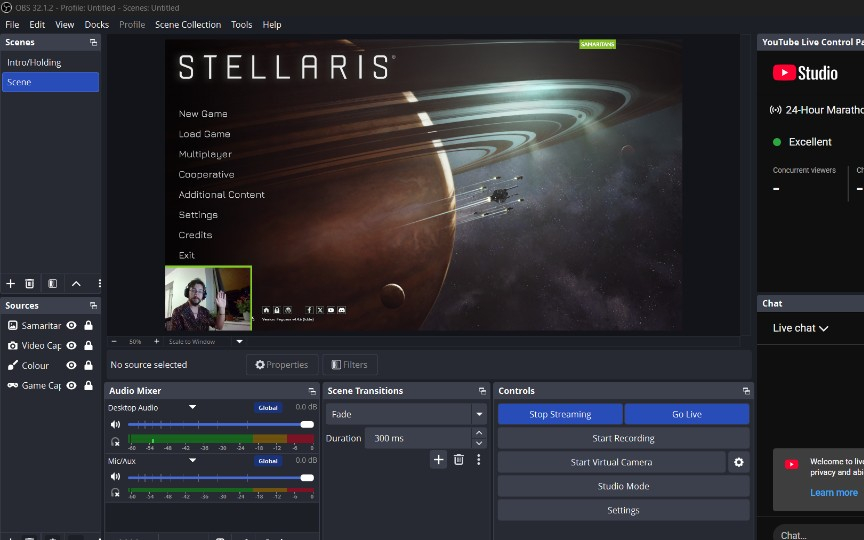864x540 pixels.
Task: Add a new scene with plus icon
Action: click(10, 284)
